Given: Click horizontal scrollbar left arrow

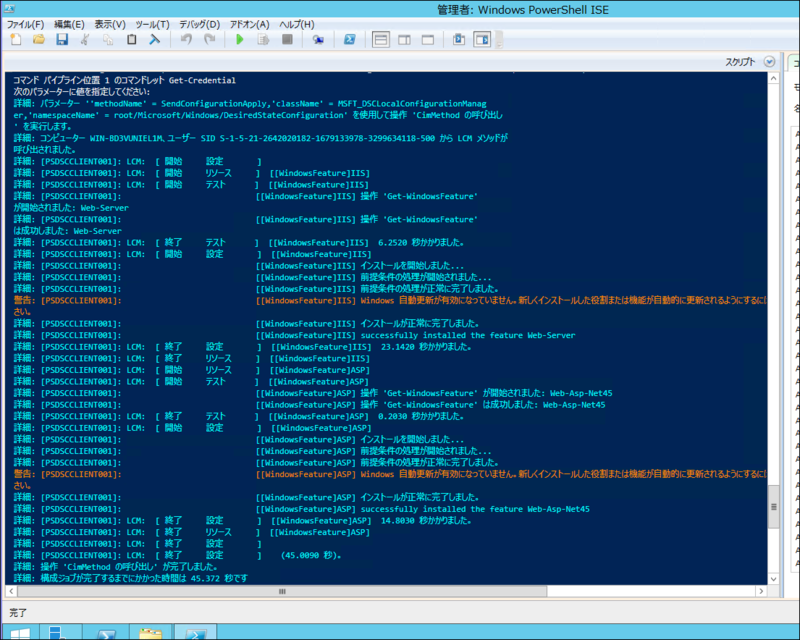Looking at the screenshot, I should (x=11, y=591).
